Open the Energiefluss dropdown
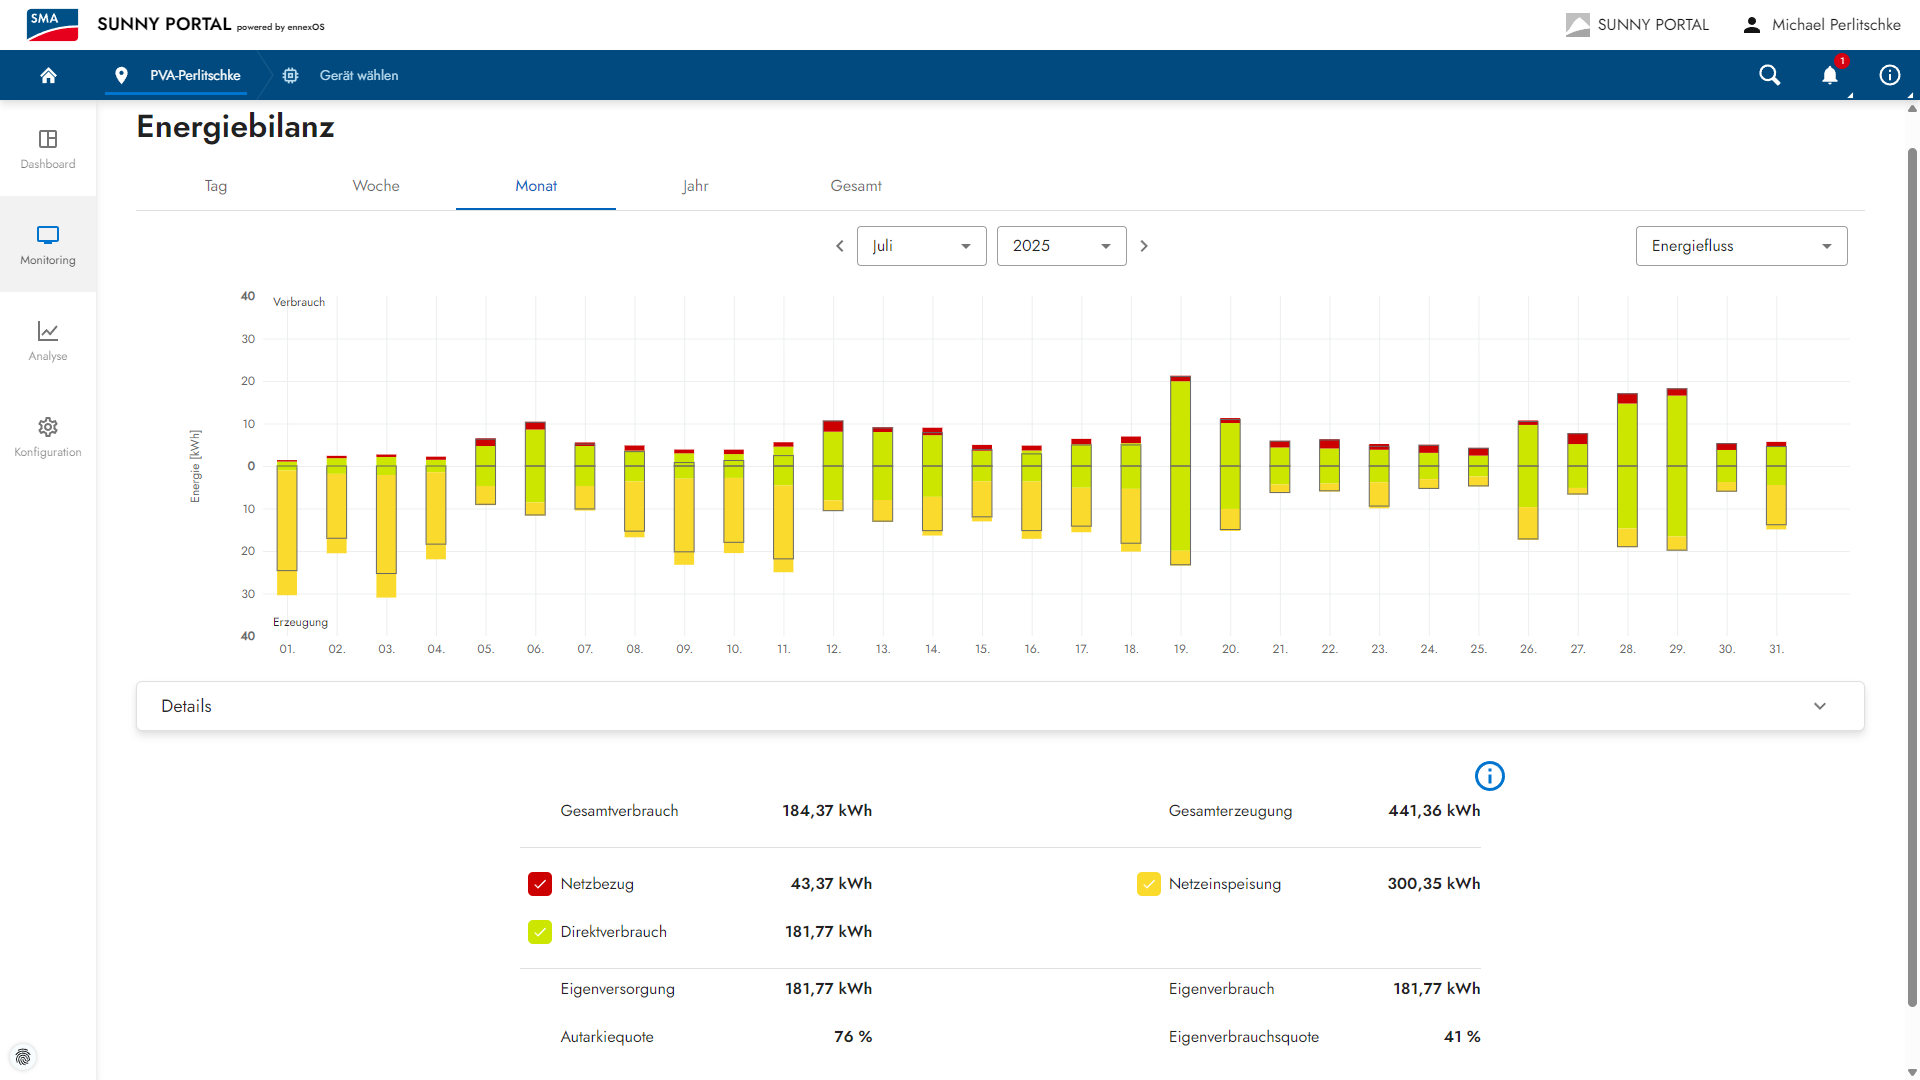The width and height of the screenshot is (1920, 1080). point(1741,246)
